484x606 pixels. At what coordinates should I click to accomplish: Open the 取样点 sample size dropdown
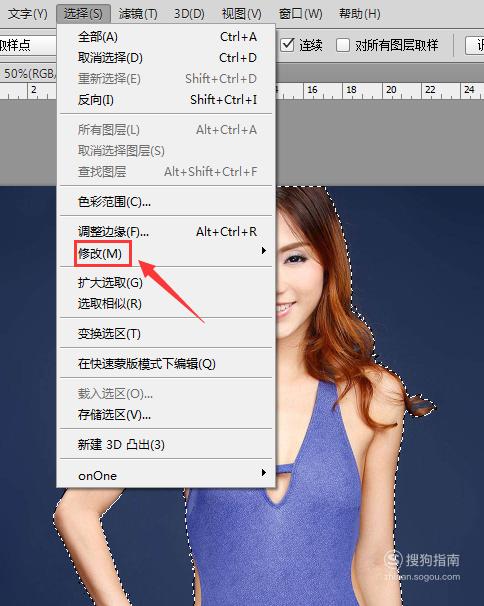[28, 45]
